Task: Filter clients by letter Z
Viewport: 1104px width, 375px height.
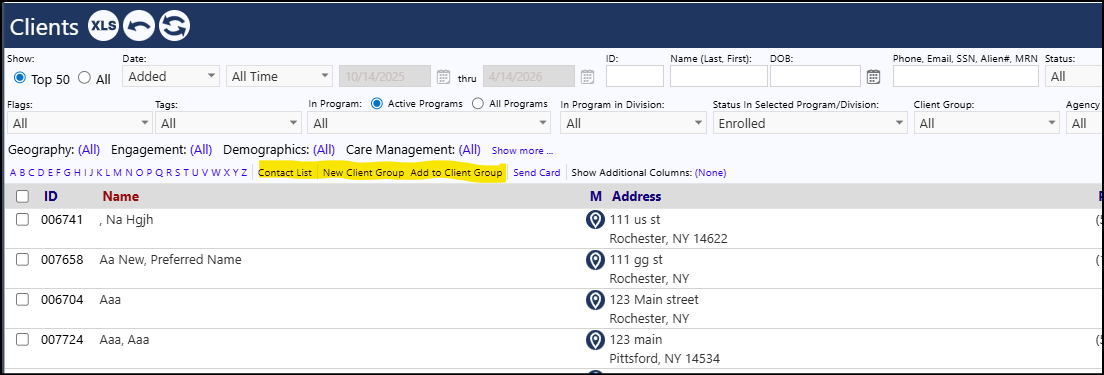Action: point(244,172)
